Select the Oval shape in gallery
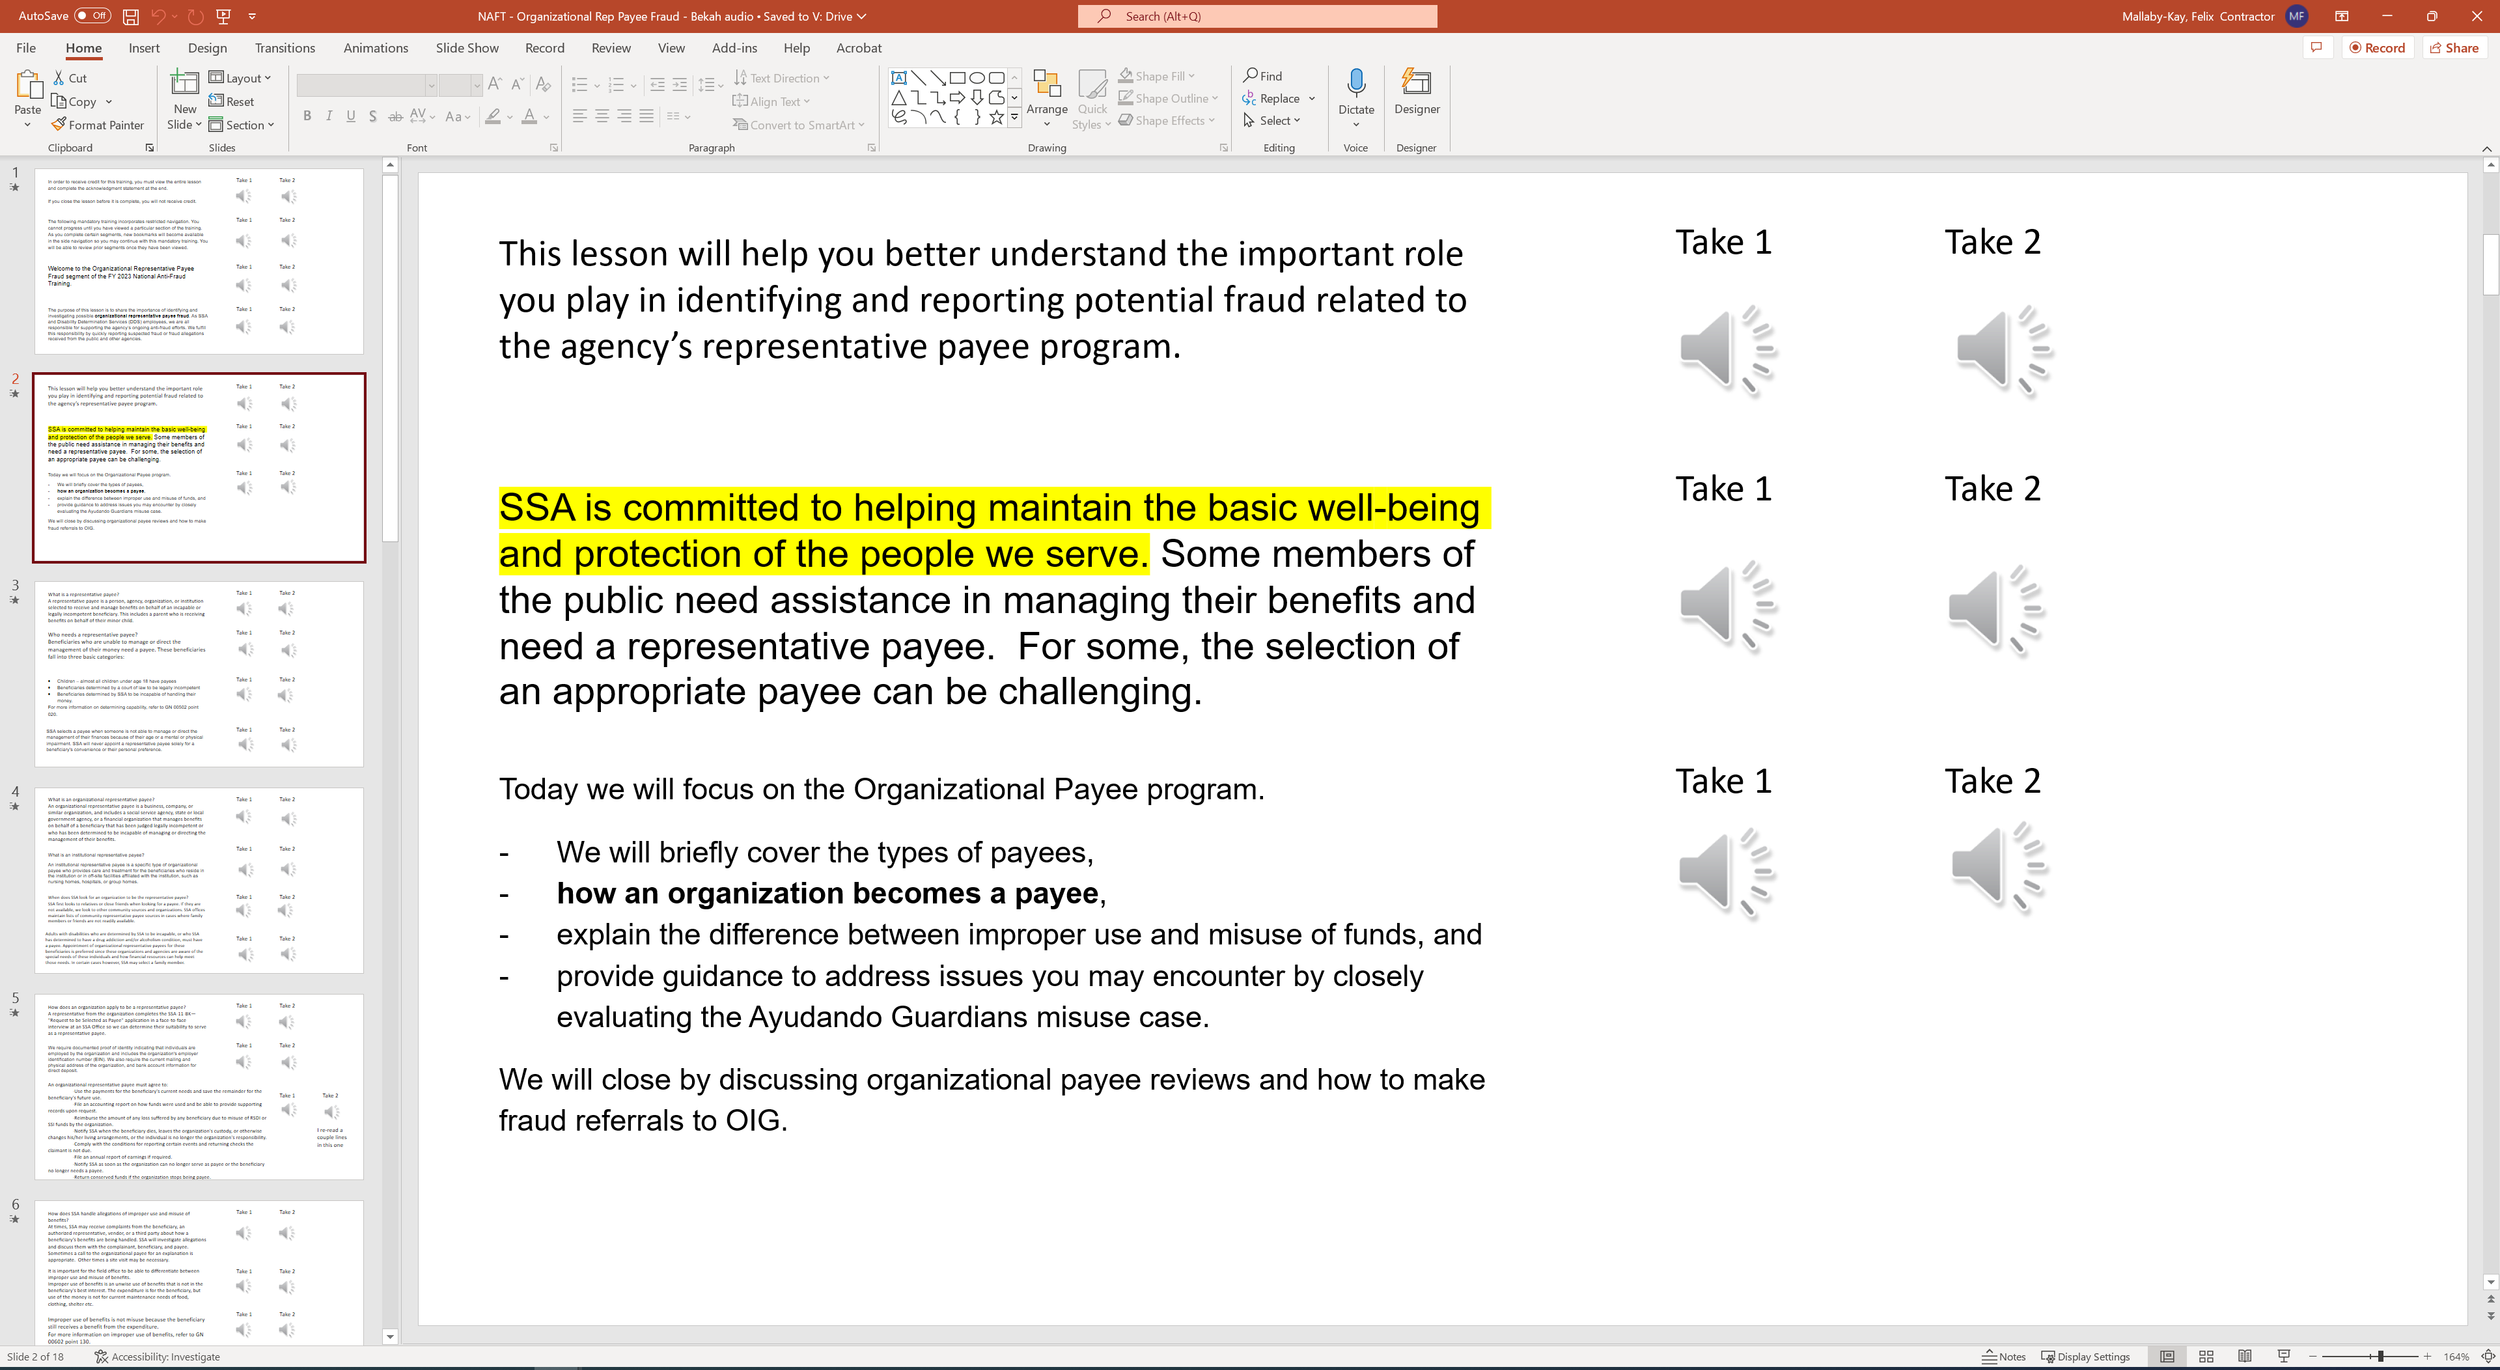Image resolution: width=2500 pixels, height=1370 pixels. pyautogui.click(x=977, y=78)
